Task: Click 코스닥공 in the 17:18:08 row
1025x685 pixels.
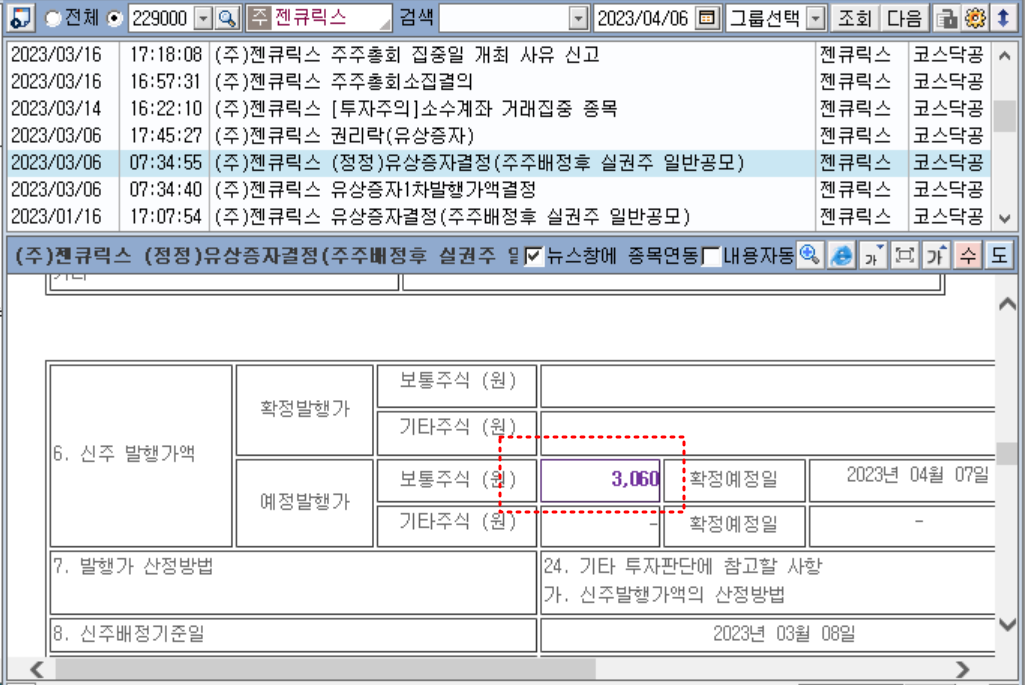Action: point(948,54)
